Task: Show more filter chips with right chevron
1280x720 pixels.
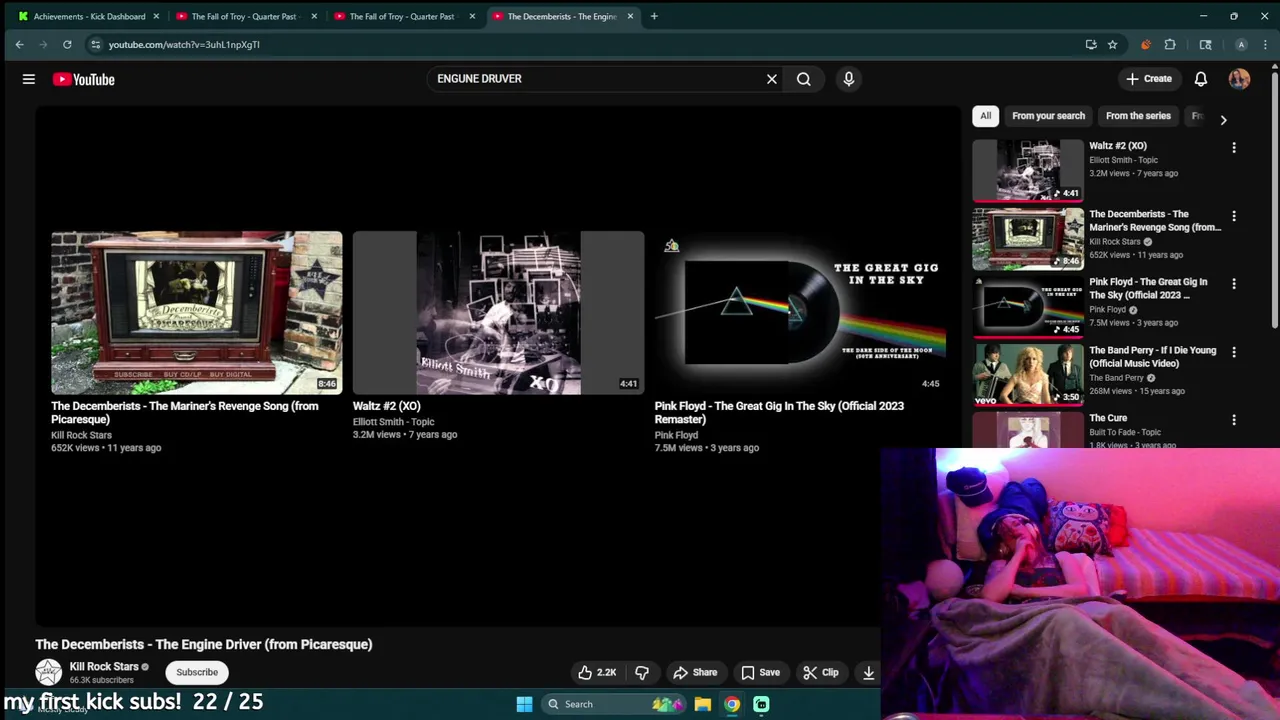Action: click(1223, 119)
